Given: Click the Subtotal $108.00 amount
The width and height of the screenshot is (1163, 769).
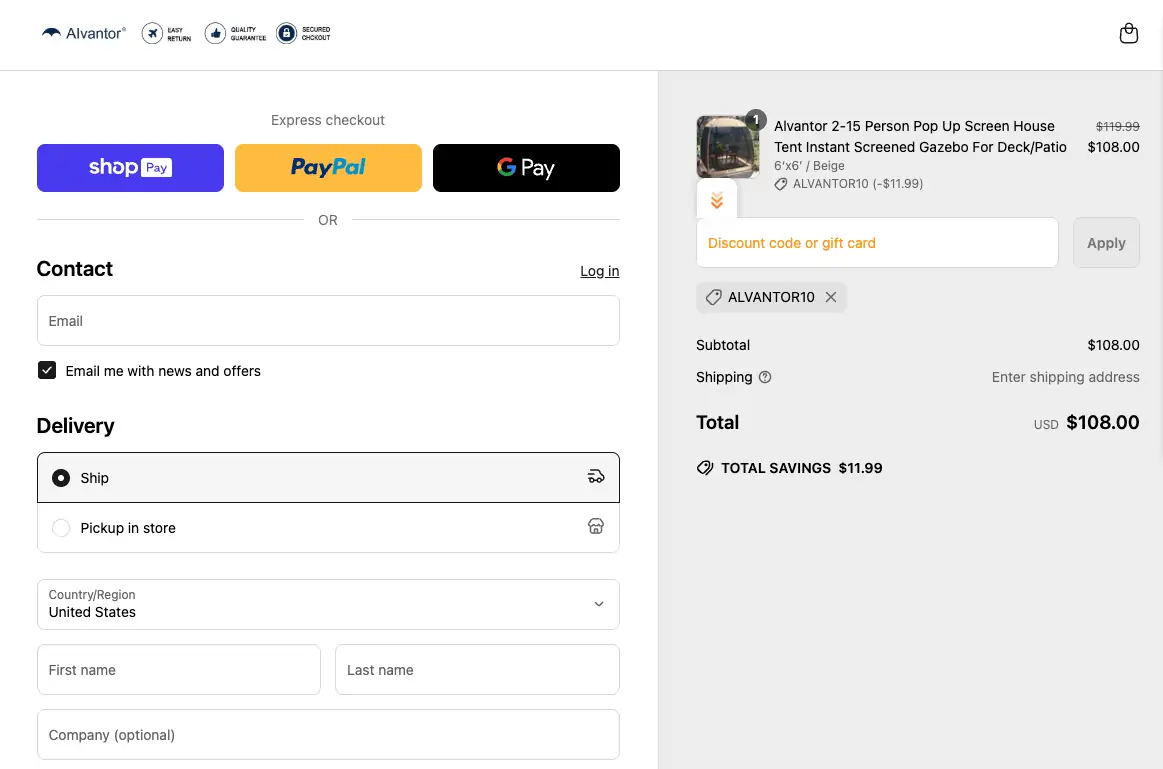Looking at the screenshot, I should coord(1113,345).
